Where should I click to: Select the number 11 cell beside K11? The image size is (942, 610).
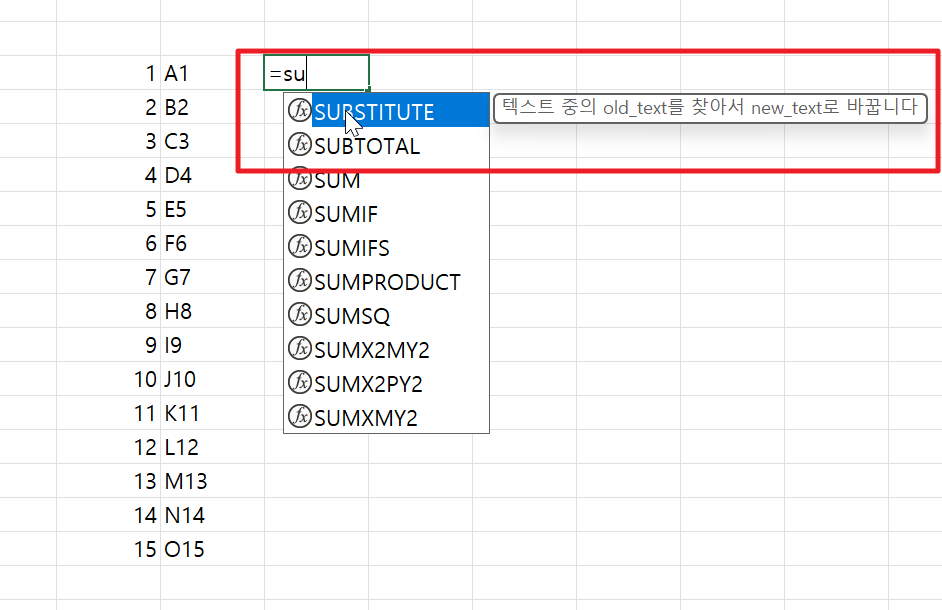click(109, 412)
